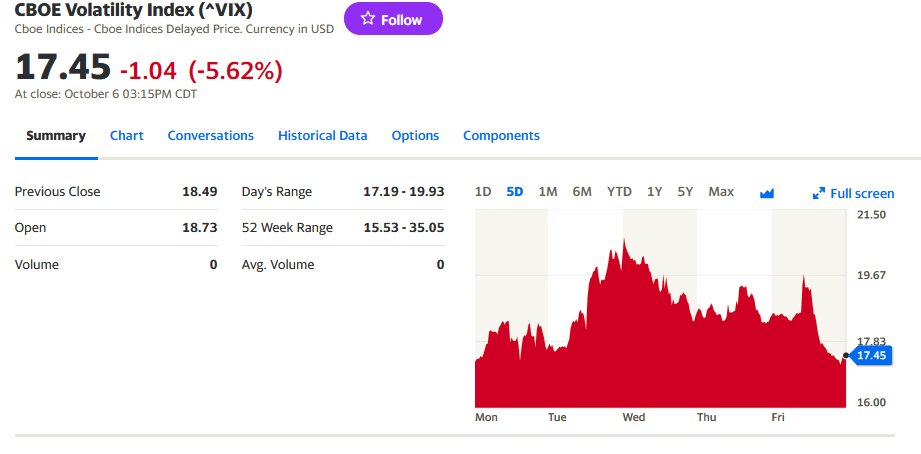Click the Volume label
921x454 pixels.
(x=36, y=265)
